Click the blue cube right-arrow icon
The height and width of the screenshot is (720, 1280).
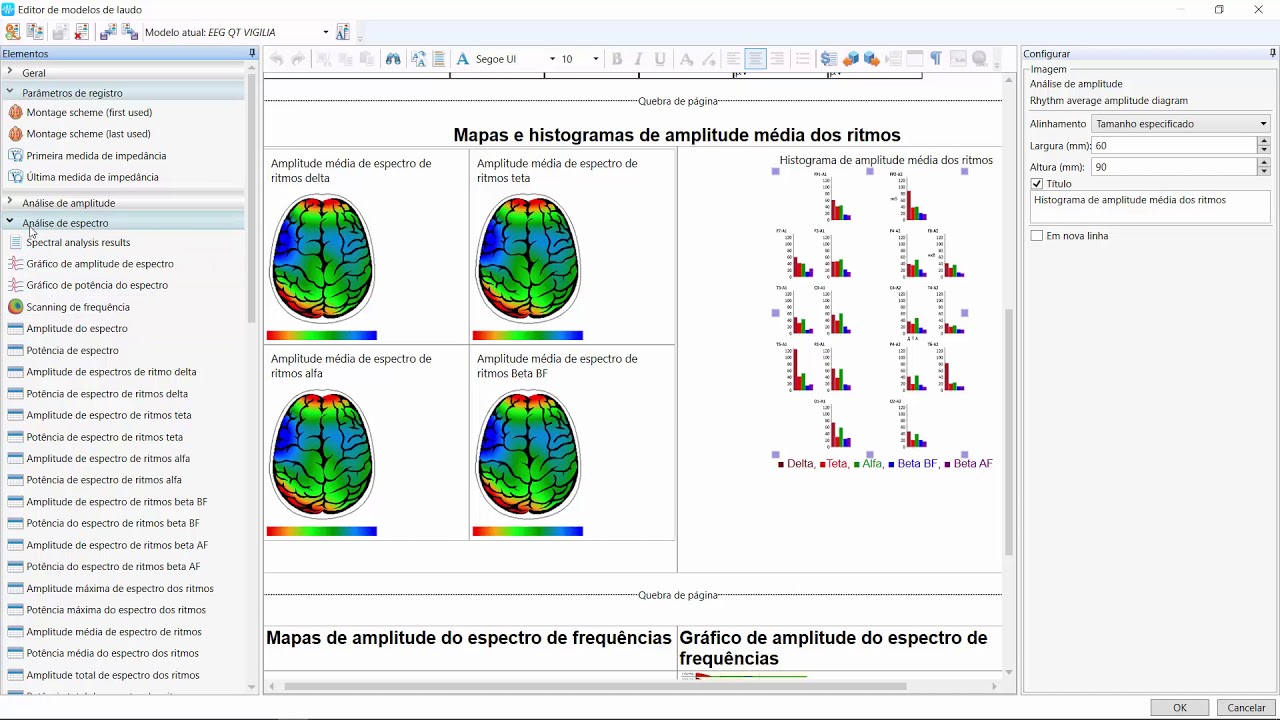pyautogui.click(x=872, y=59)
